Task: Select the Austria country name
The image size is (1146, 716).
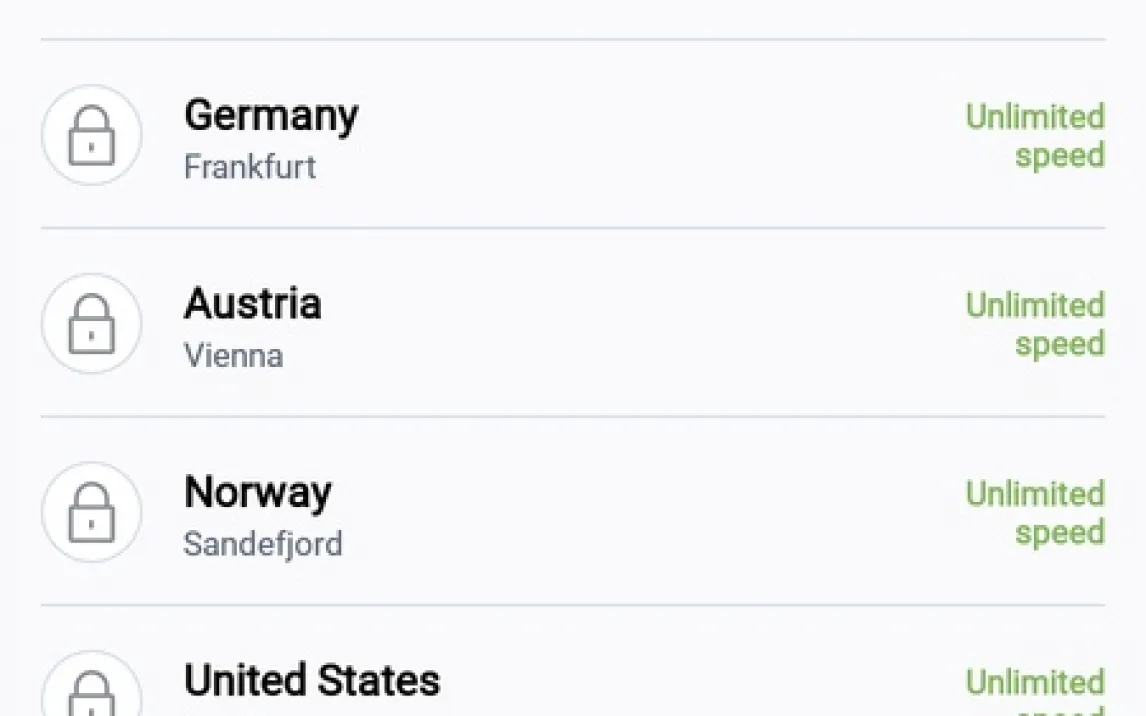Action: click(x=253, y=304)
